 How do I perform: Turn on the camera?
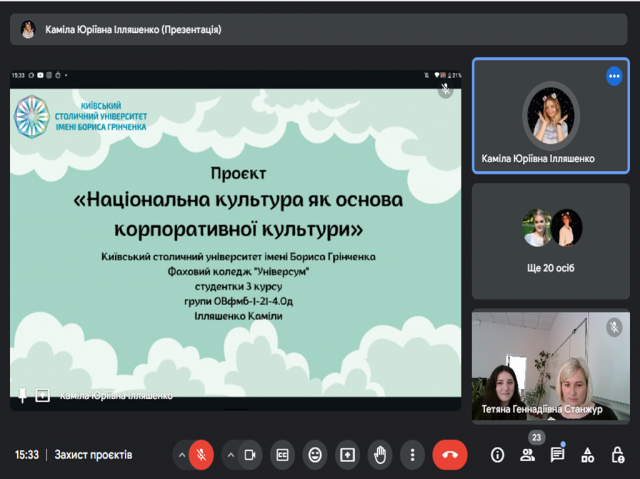[x=250, y=455]
